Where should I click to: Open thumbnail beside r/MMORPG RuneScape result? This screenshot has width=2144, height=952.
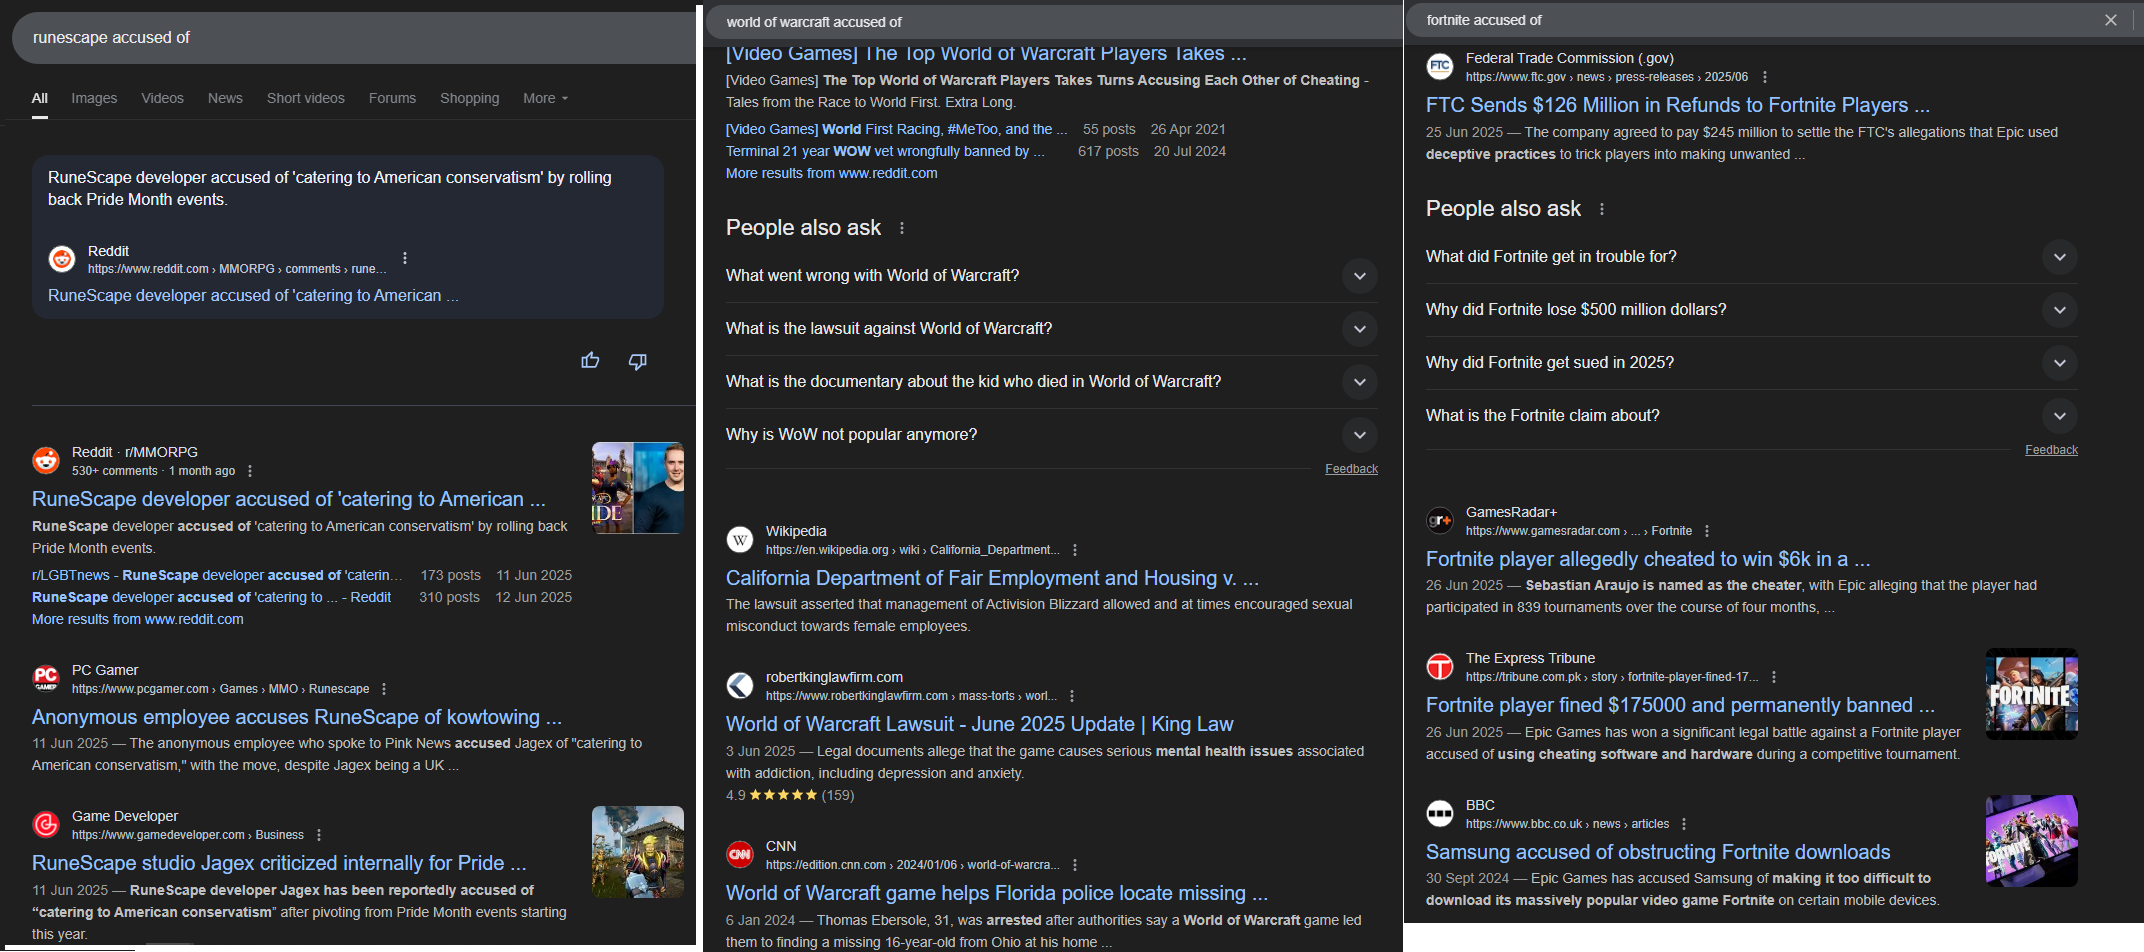(638, 488)
